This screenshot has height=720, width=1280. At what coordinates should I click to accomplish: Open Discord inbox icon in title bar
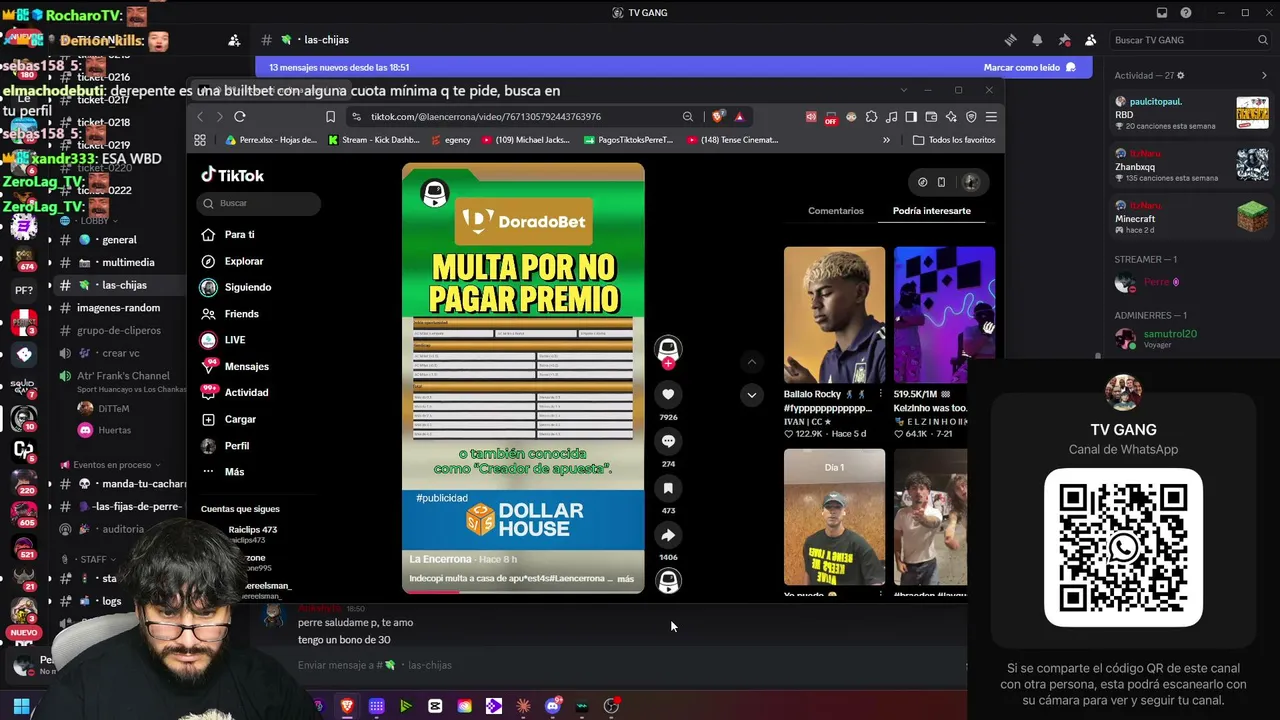click(x=1162, y=13)
